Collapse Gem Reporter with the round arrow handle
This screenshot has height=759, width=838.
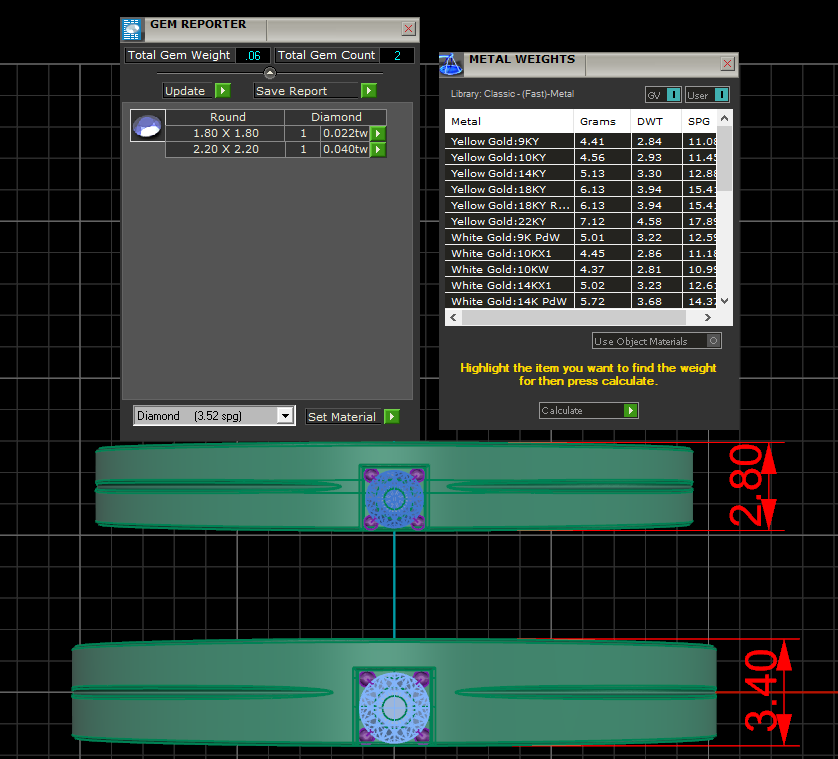269,73
